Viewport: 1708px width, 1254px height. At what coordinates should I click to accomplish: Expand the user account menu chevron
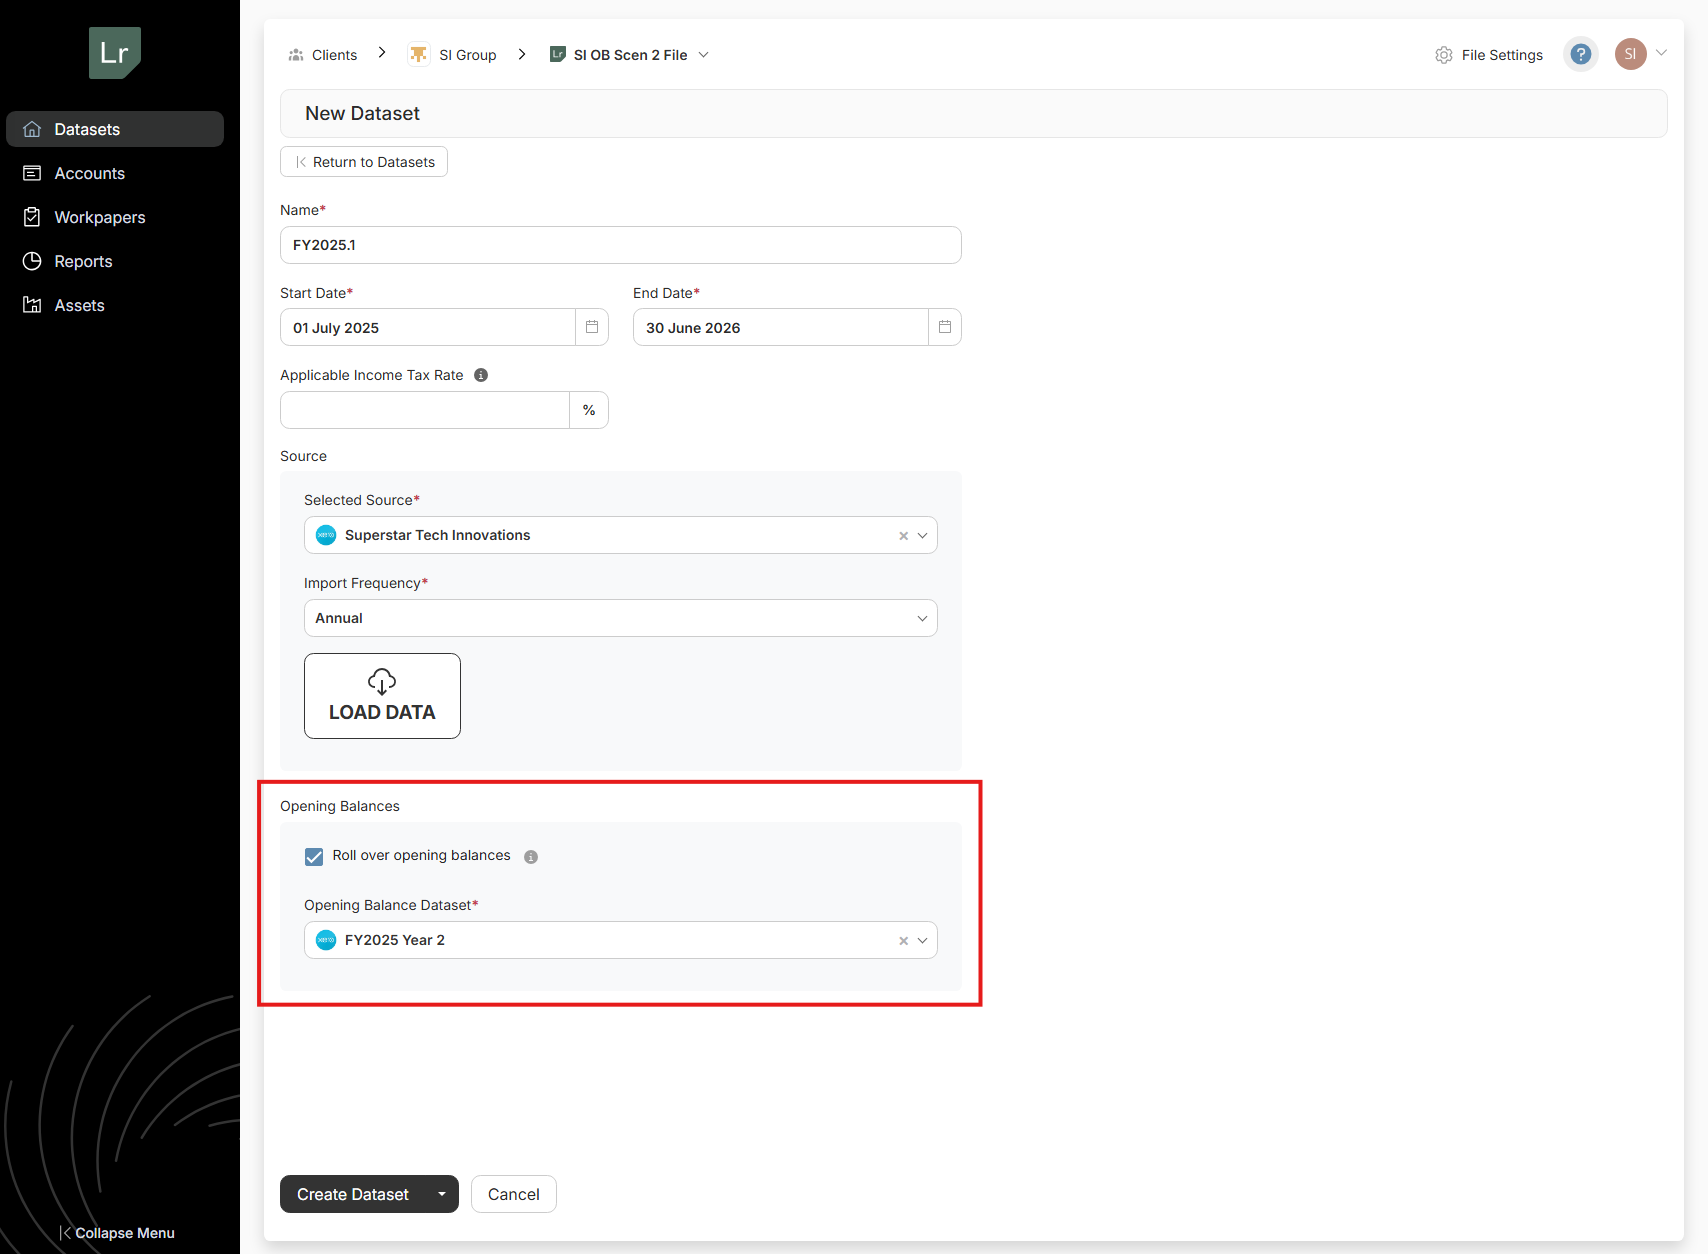pos(1662,53)
